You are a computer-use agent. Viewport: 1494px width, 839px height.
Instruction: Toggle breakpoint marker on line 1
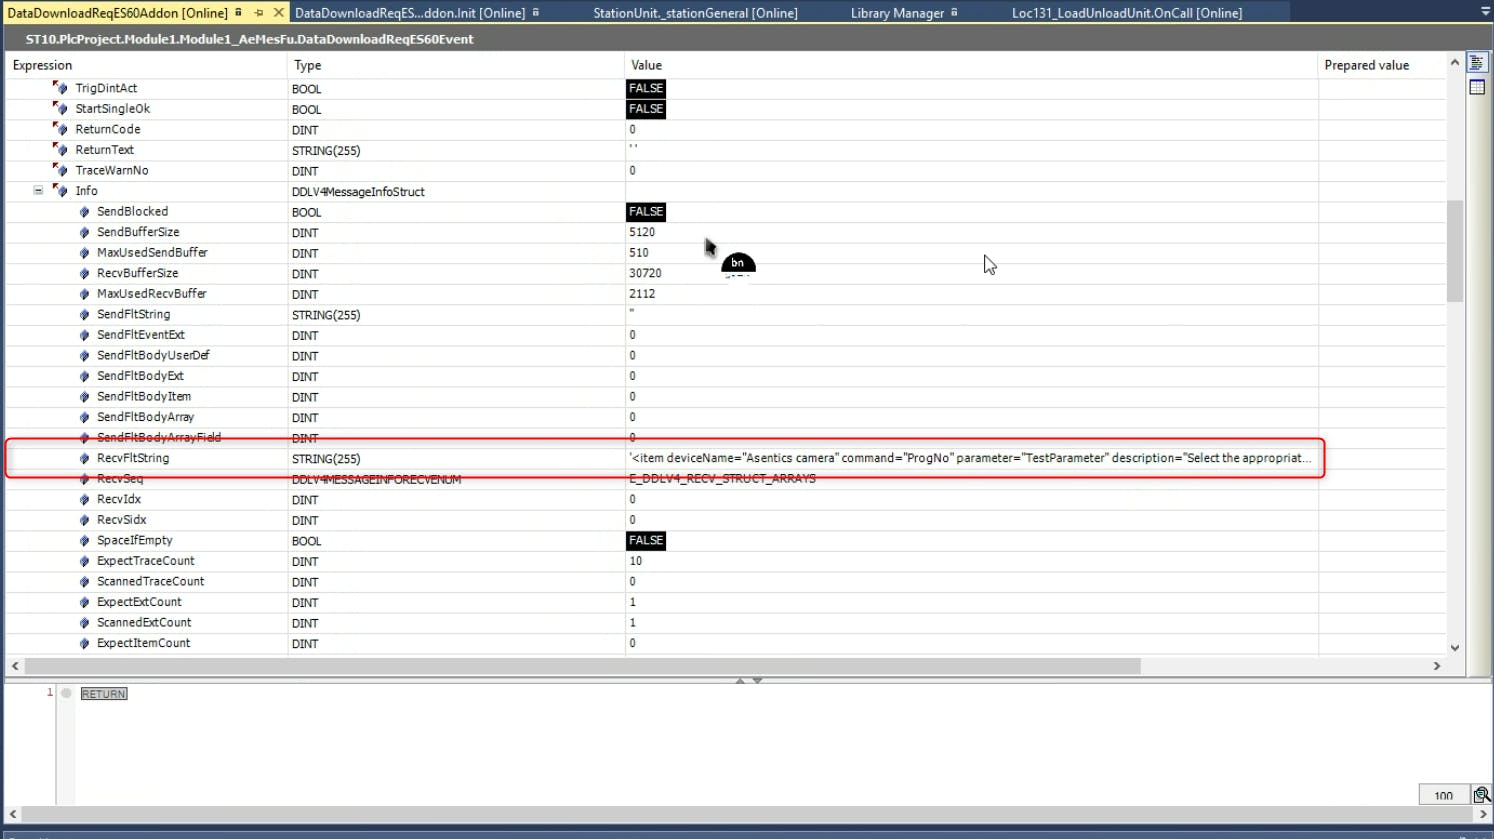(x=66, y=693)
